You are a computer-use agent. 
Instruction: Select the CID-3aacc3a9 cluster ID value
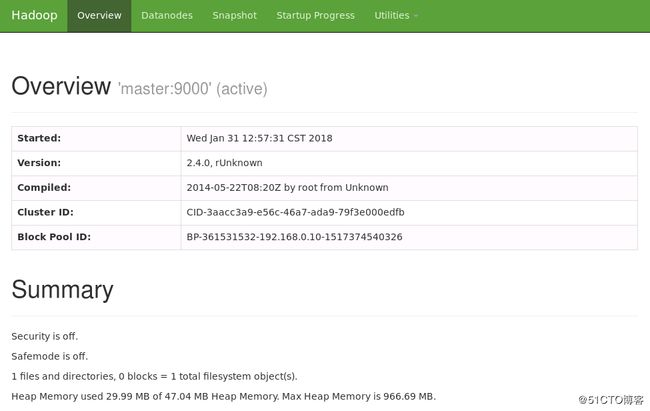295,212
